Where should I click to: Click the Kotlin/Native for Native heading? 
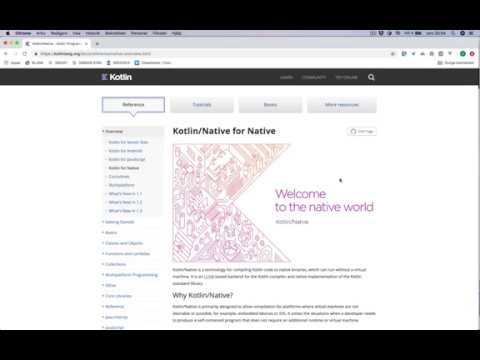(x=224, y=131)
